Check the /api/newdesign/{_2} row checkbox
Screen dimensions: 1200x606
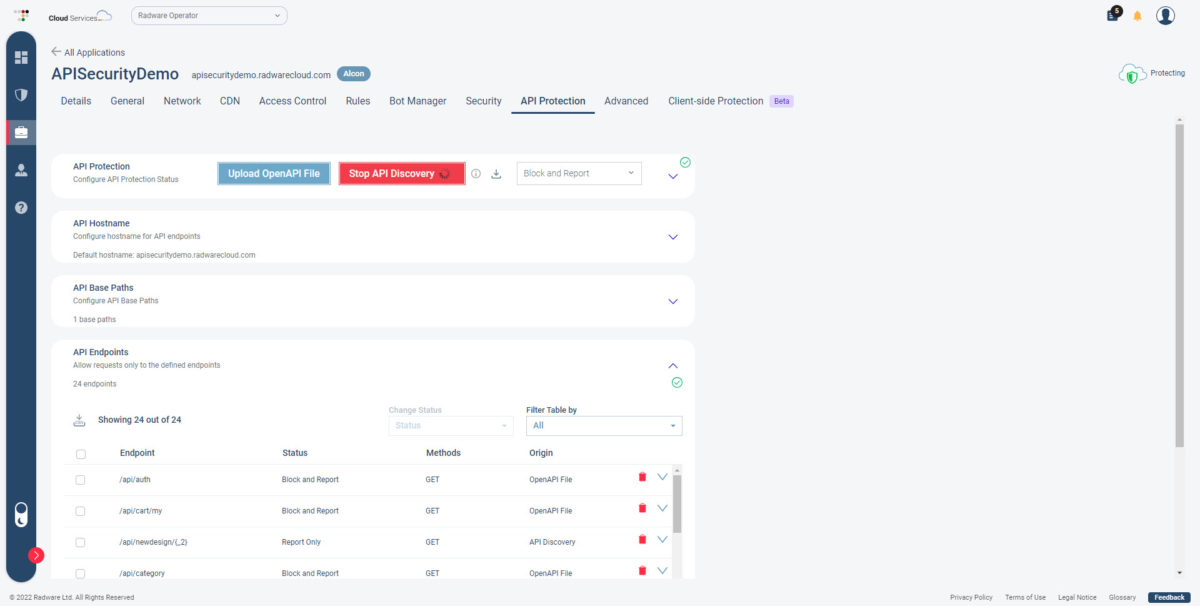[x=81, y=542]
